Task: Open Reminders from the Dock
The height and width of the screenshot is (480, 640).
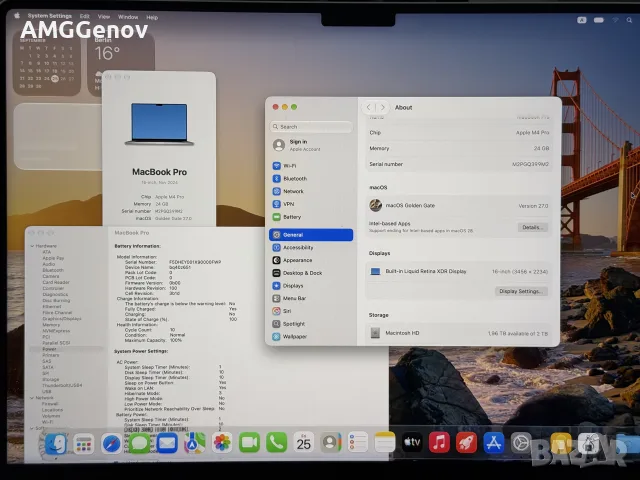Action: point(358,442)
